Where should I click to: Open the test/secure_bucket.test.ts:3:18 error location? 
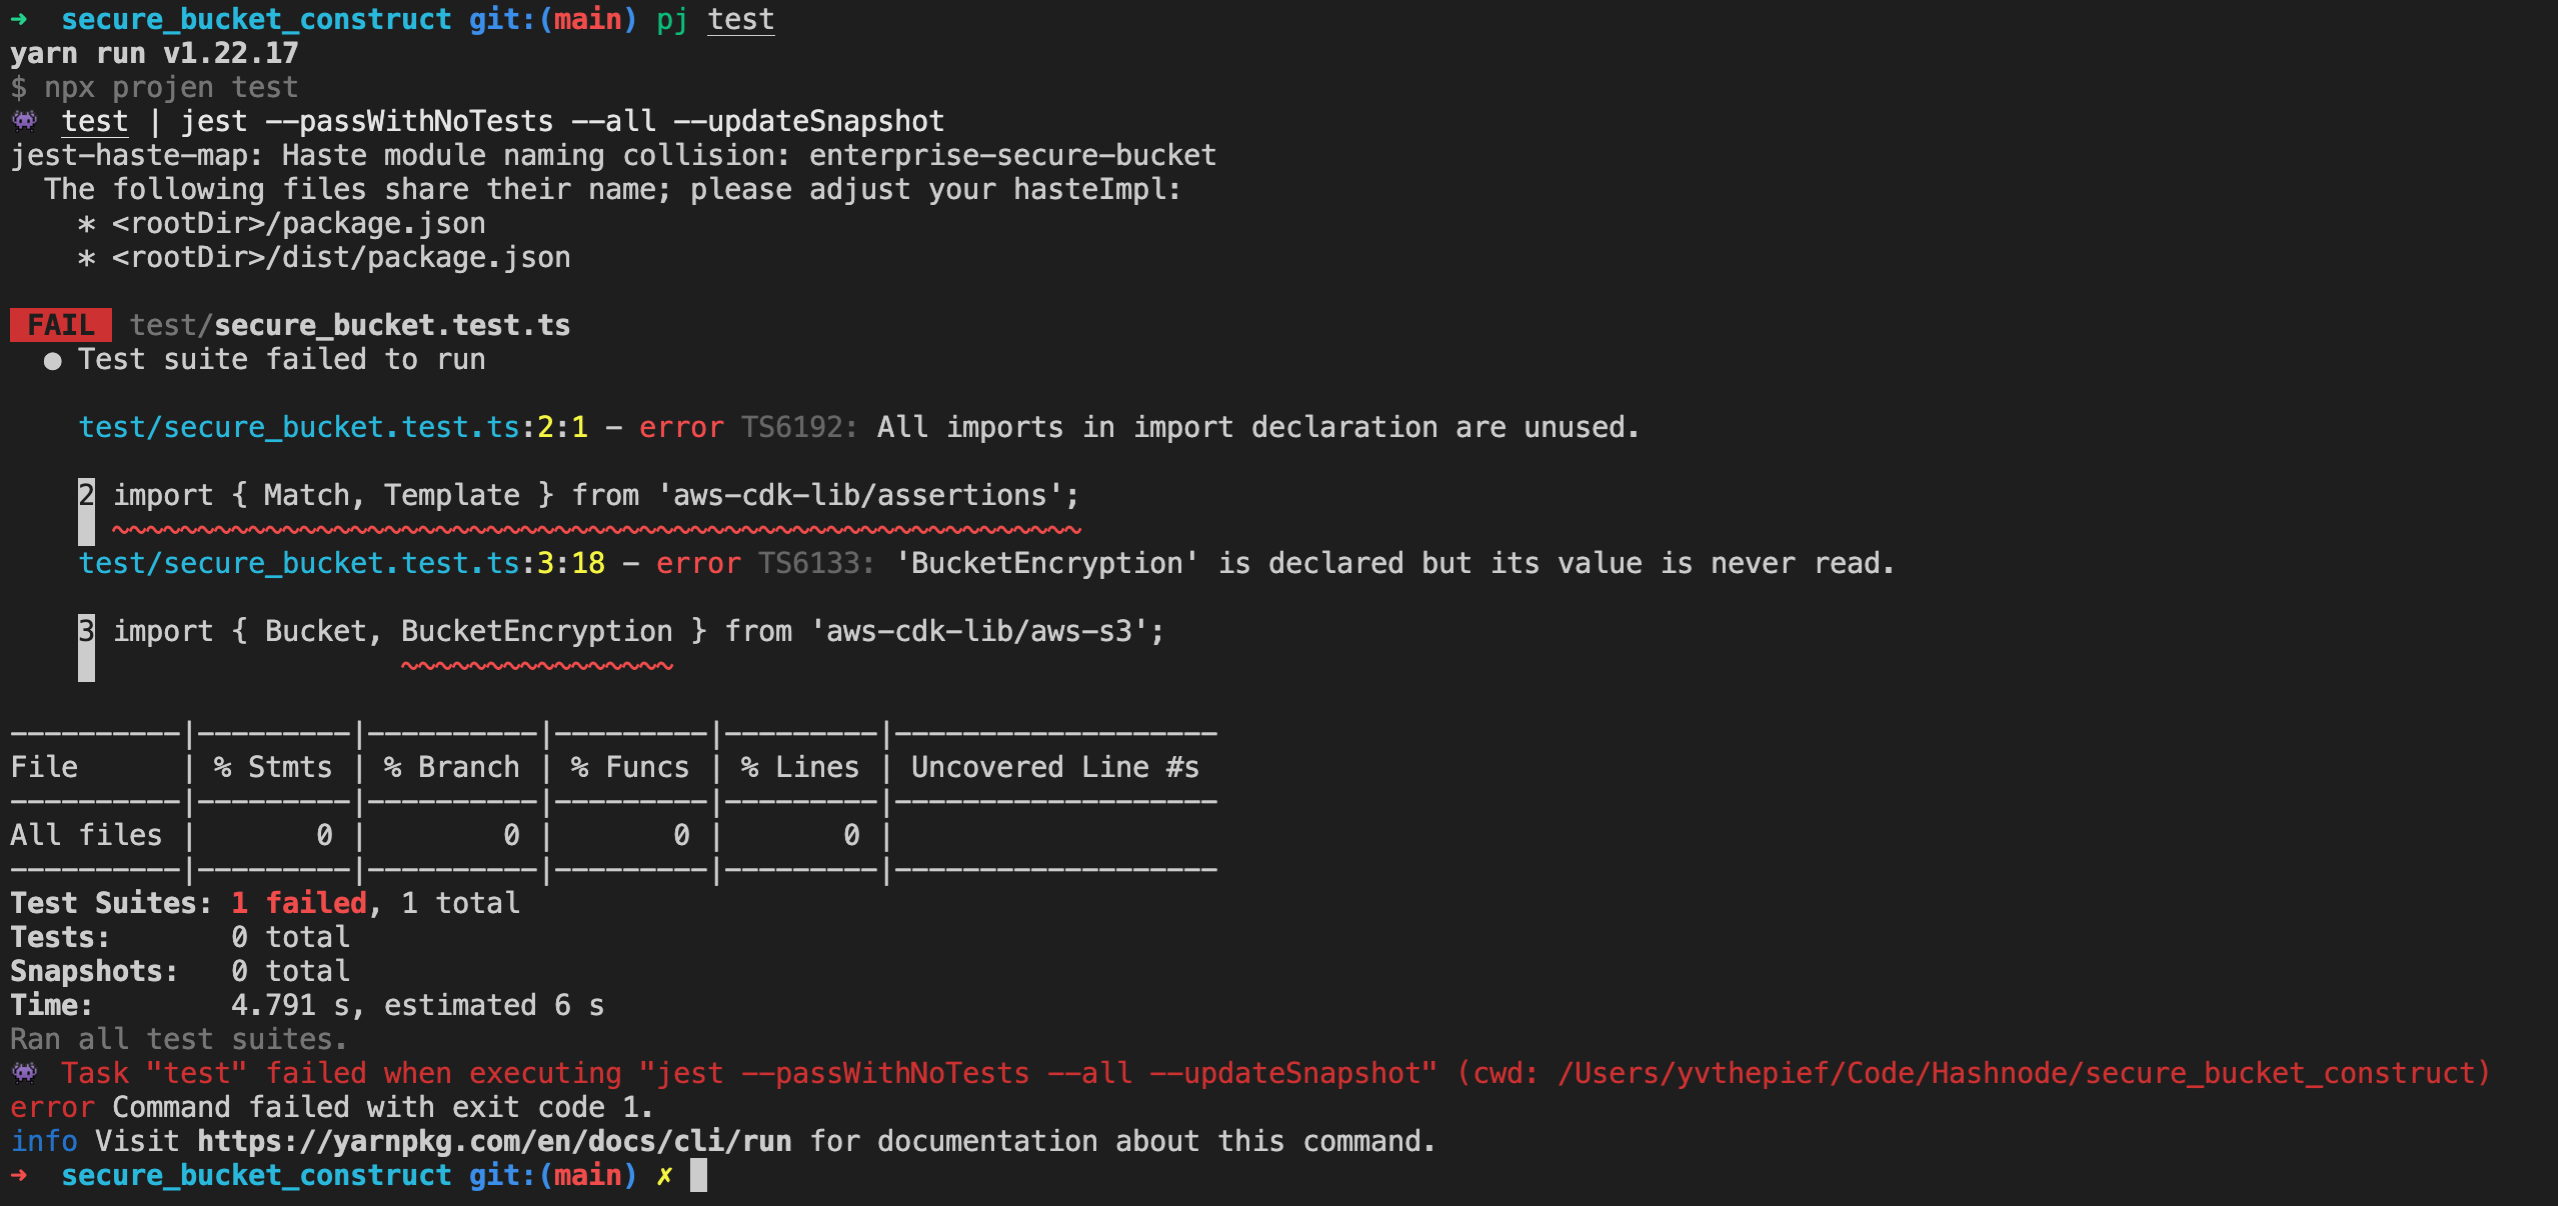341,563
